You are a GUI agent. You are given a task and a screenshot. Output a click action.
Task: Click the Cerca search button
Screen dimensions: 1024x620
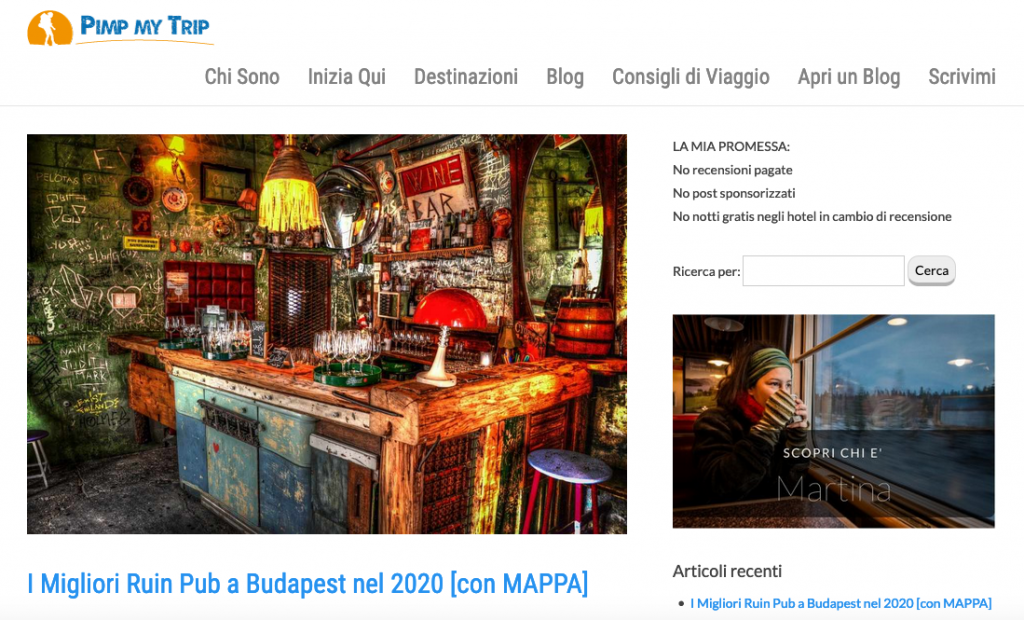pyautogui.click(x=931, y=270)
